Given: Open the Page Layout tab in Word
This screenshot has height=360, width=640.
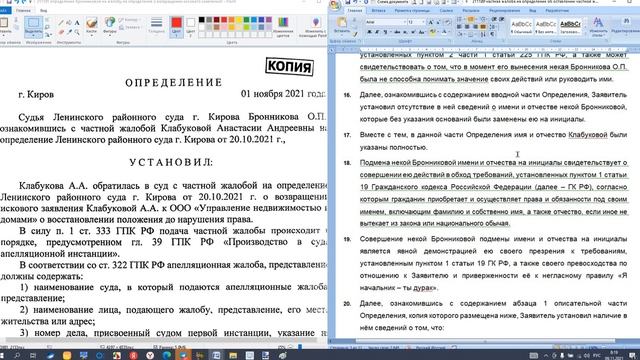Looking at the screenshot, I should pos(411,11).
